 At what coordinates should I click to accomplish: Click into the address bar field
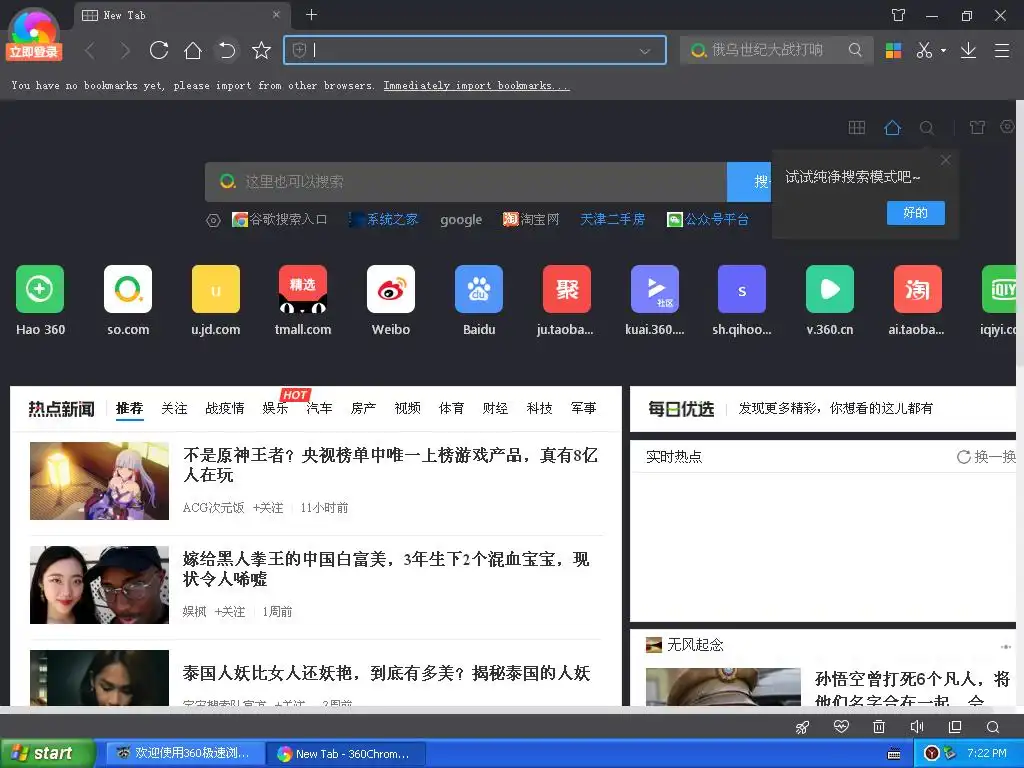[x=475, y=50]
